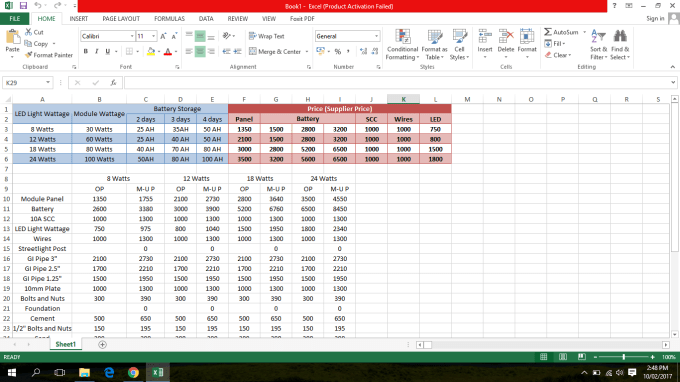This screenshot has width=680, height=382.
Task: Open the Borders tool icon
Action: point(129,52)
